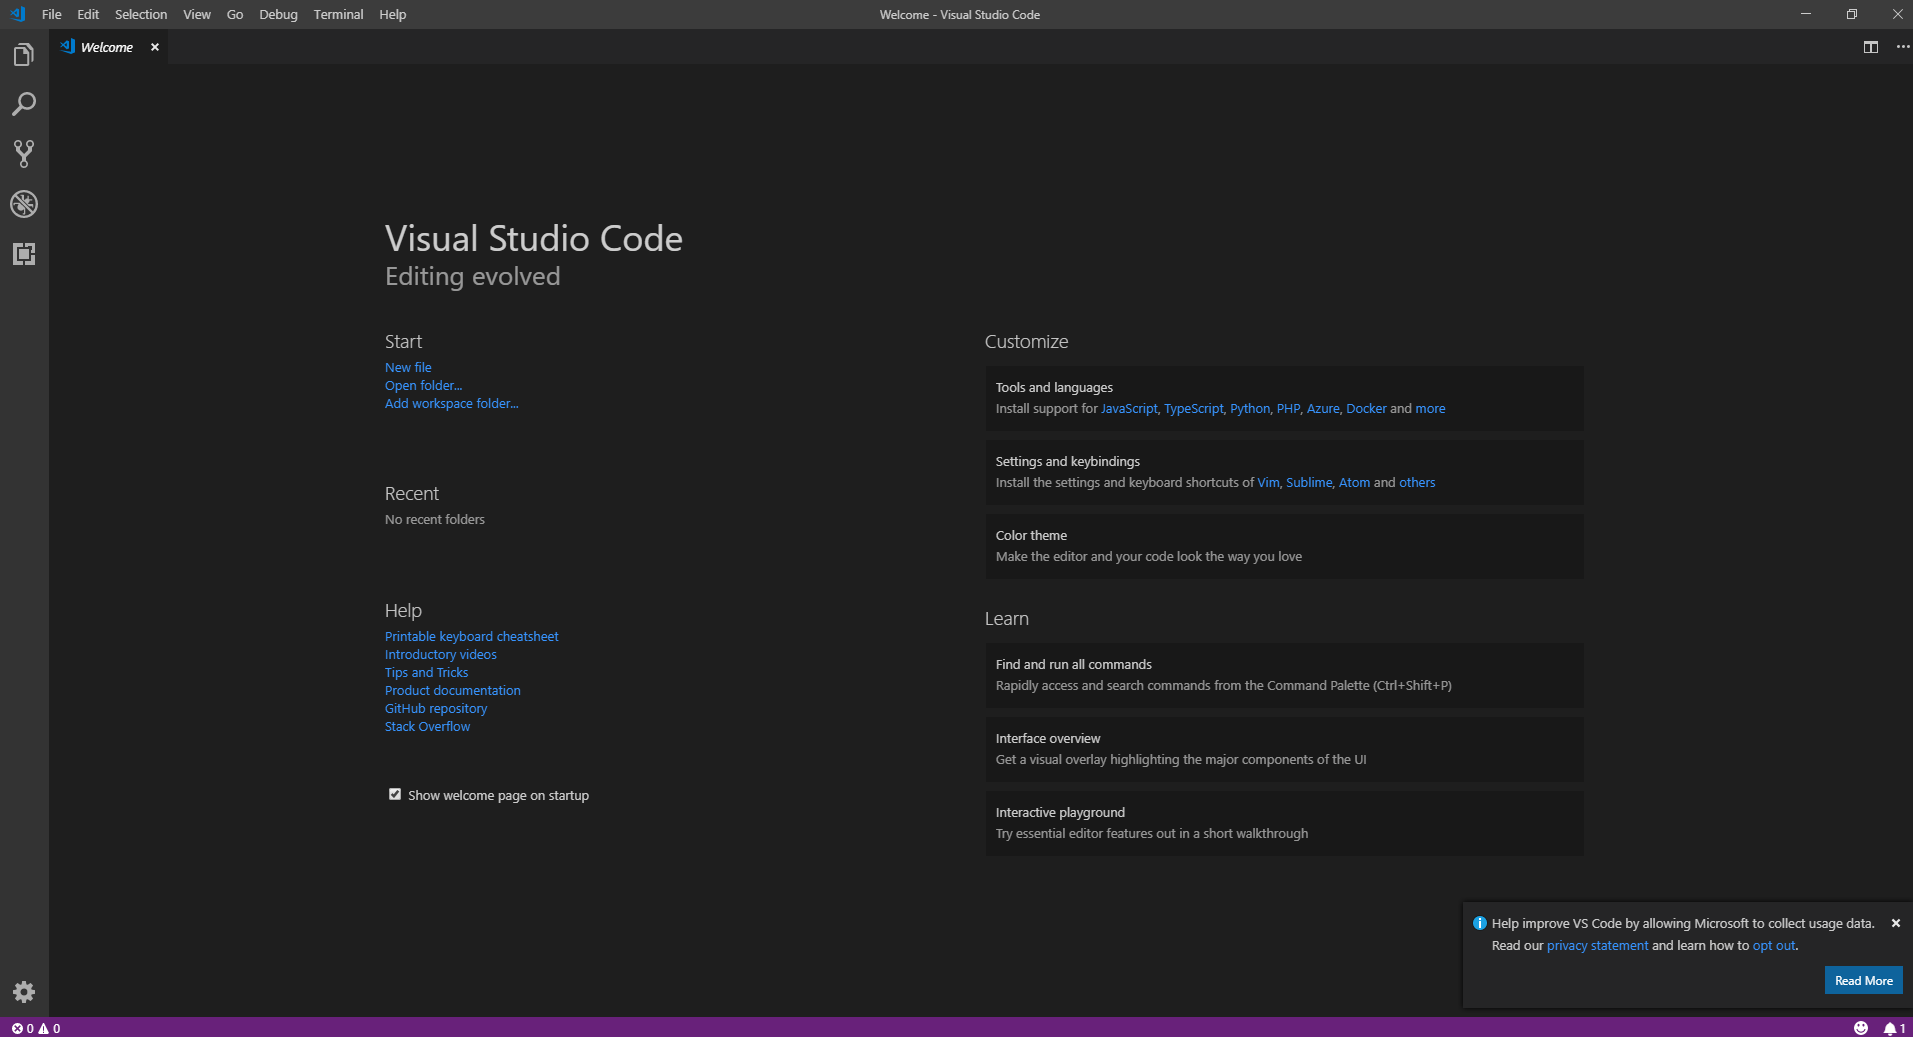
Task: Open the Go menu
Action: click(x=235, y=14)
